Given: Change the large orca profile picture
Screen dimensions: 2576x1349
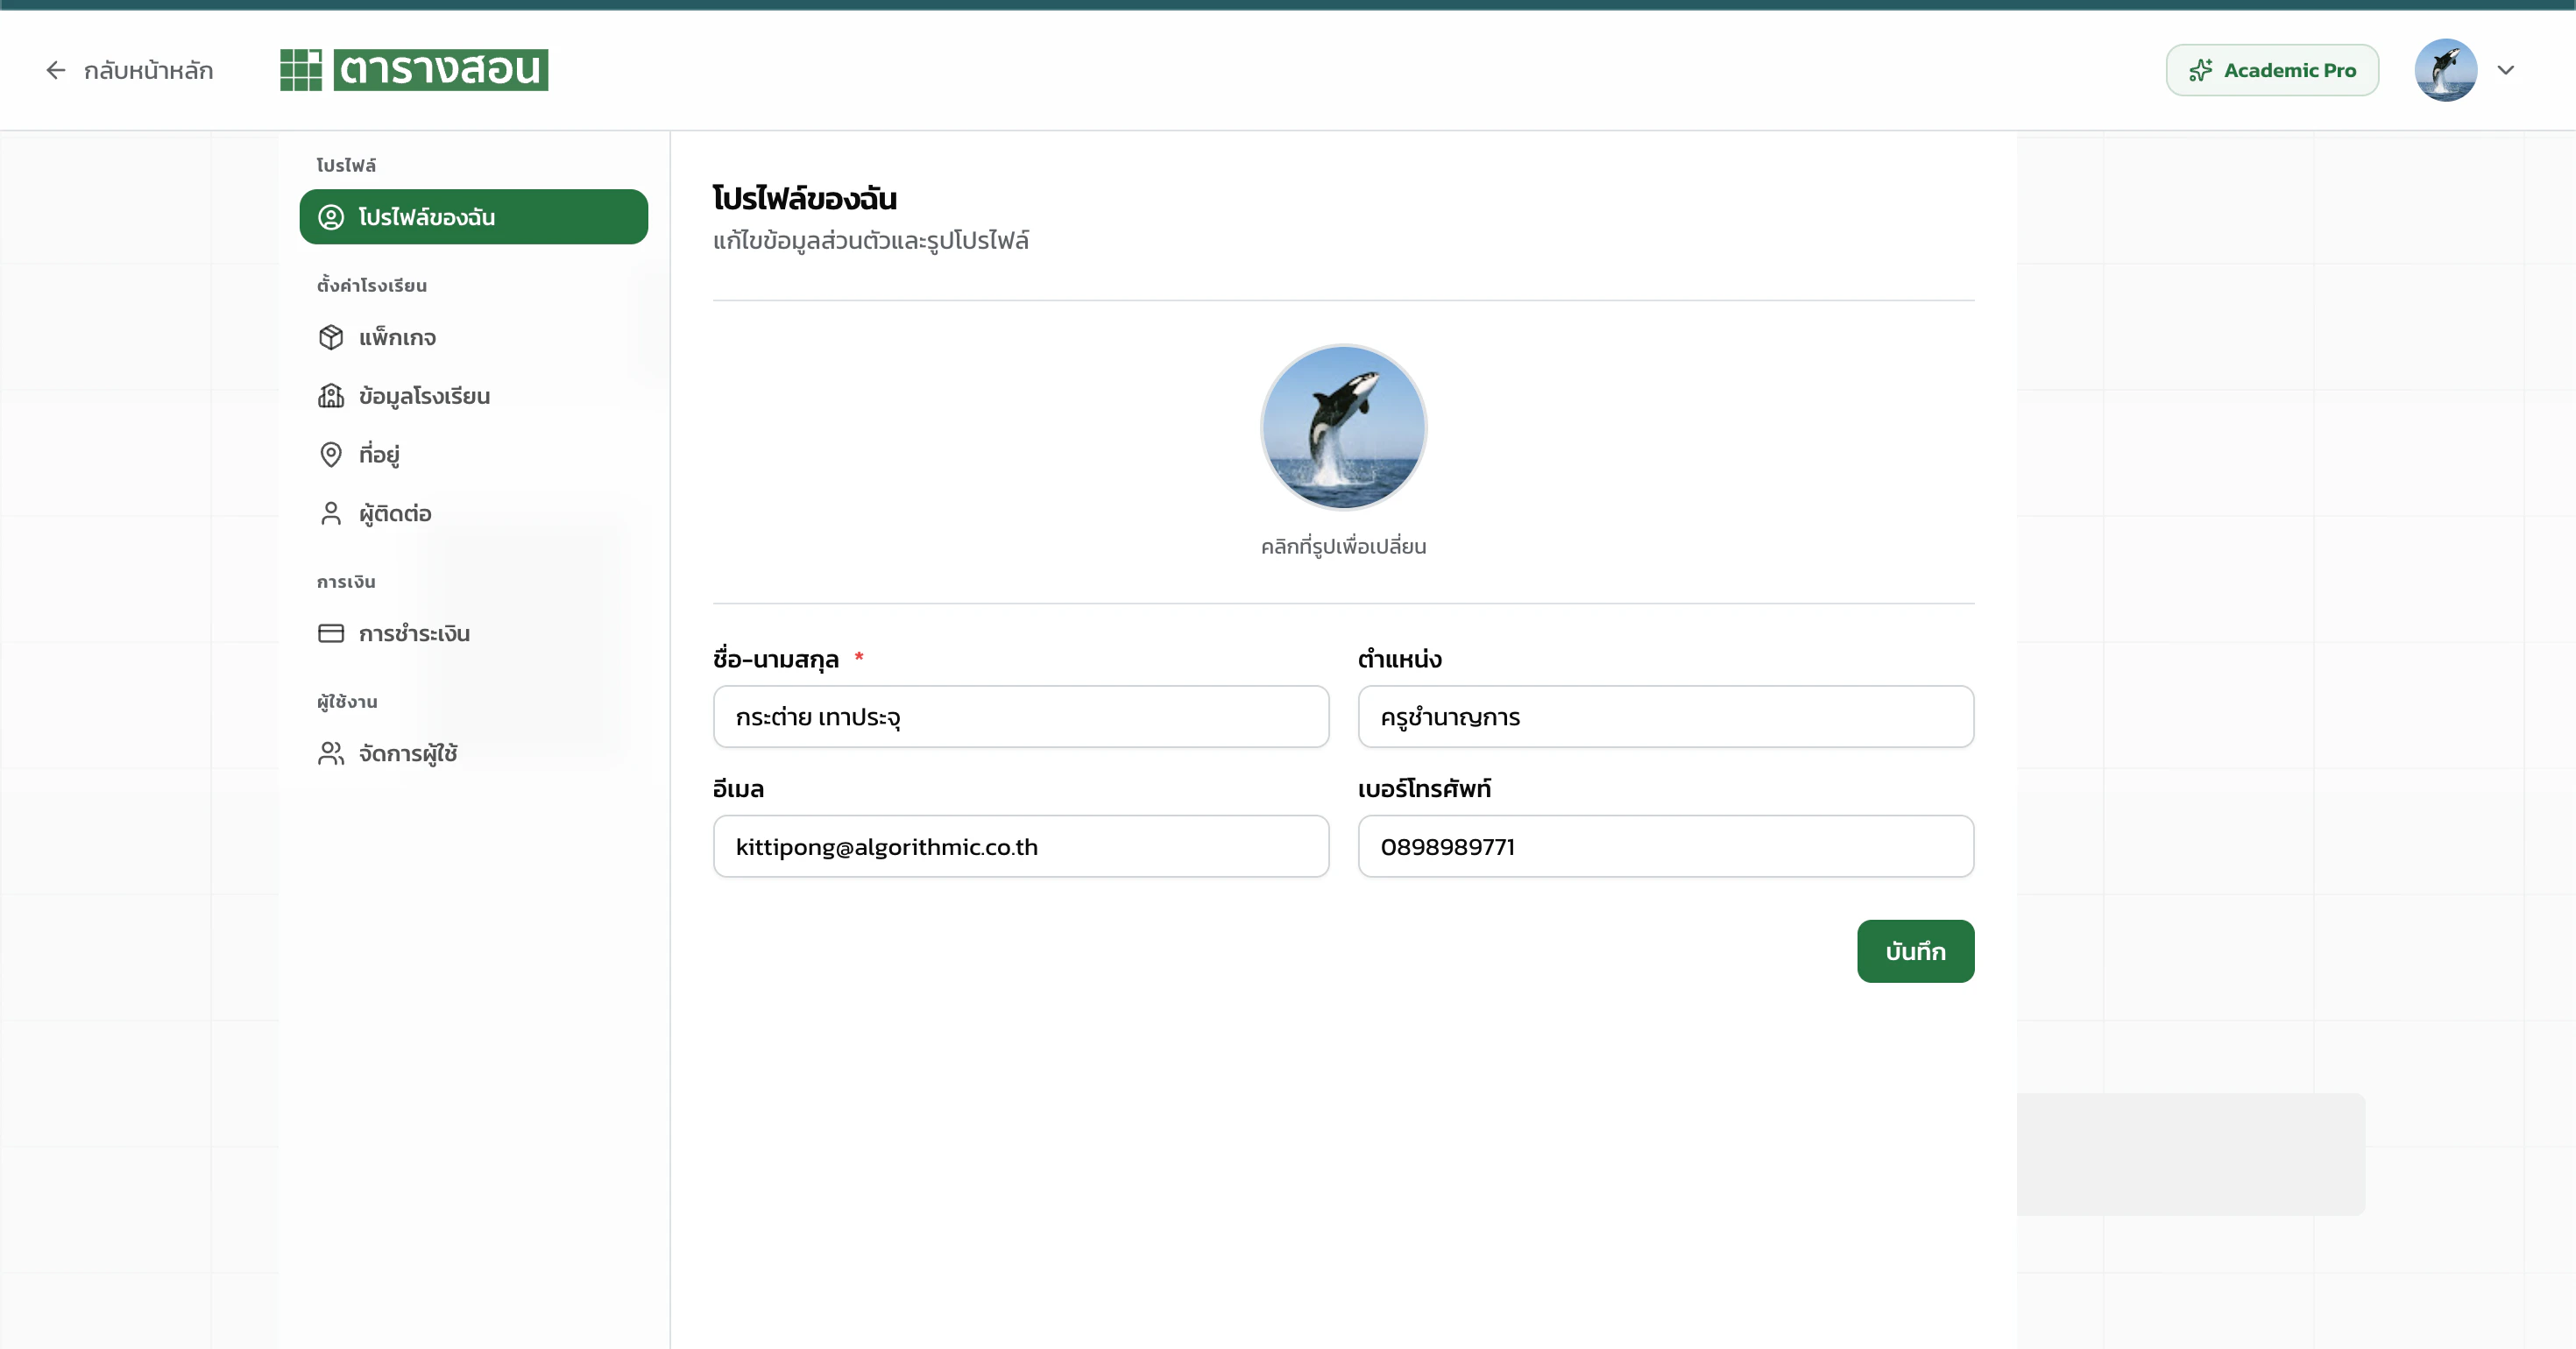Looking at the screenshot, I should coord(1343,427).
